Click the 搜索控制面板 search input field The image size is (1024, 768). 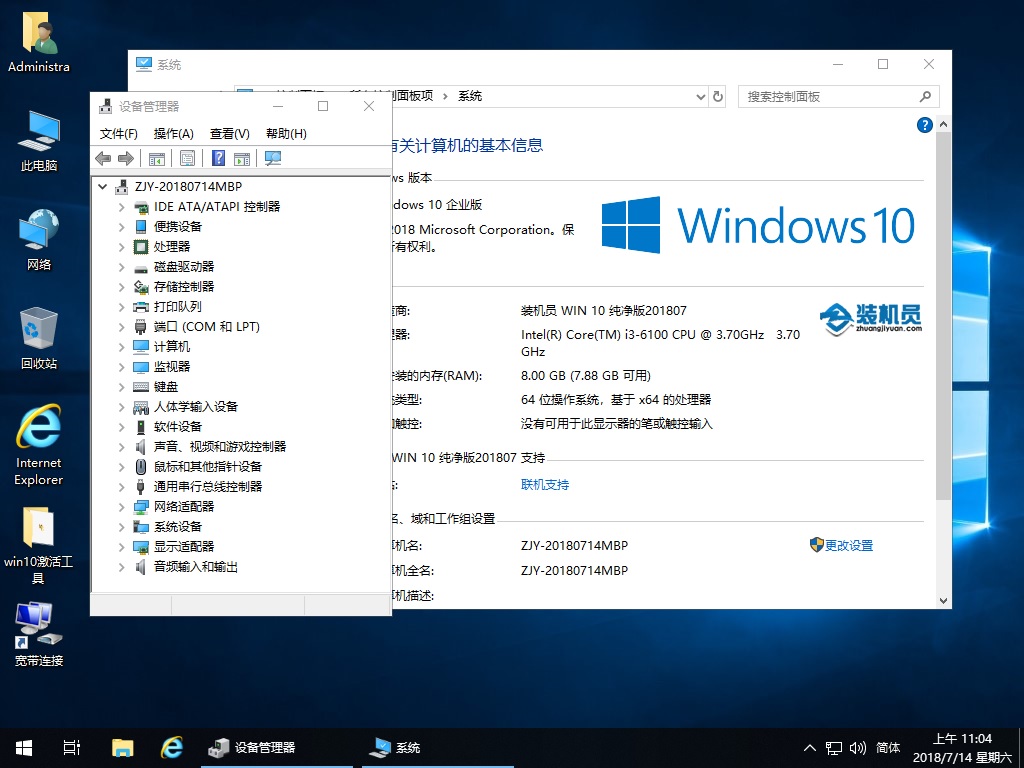click(x=828, y=97)
